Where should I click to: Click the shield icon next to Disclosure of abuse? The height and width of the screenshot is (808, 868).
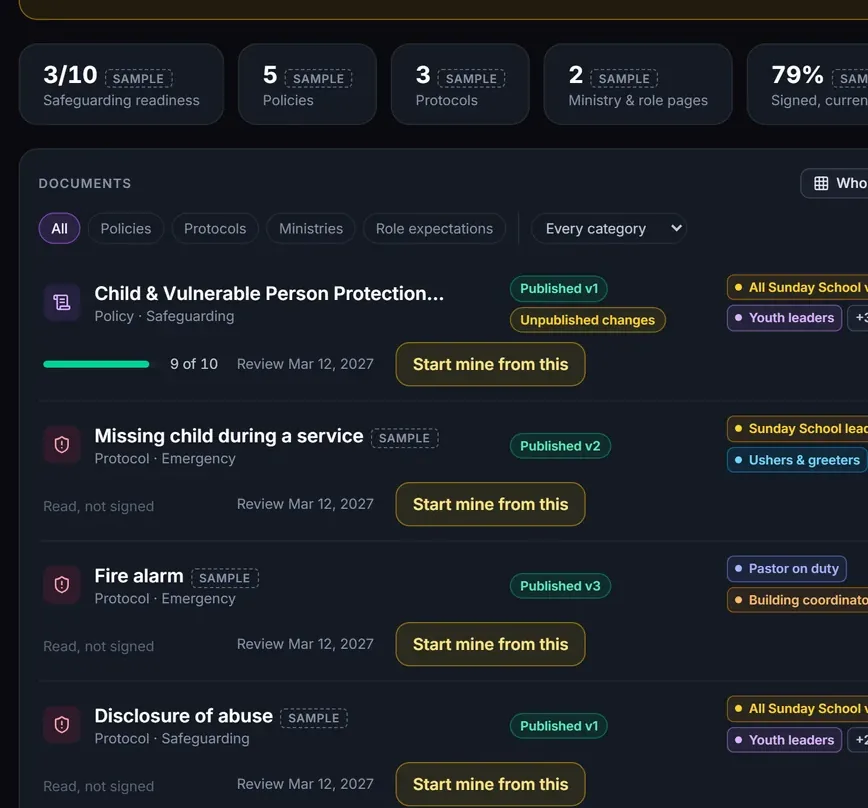coord(61,724)
